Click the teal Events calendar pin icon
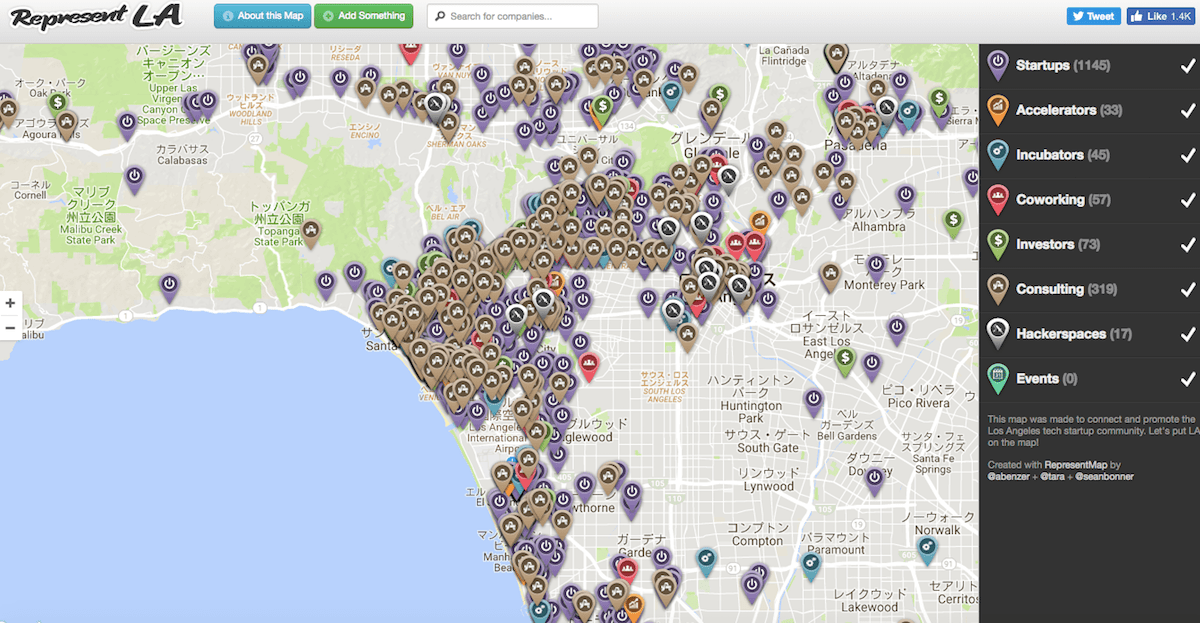Viewport: 1200px width, 623px height. 997,378
